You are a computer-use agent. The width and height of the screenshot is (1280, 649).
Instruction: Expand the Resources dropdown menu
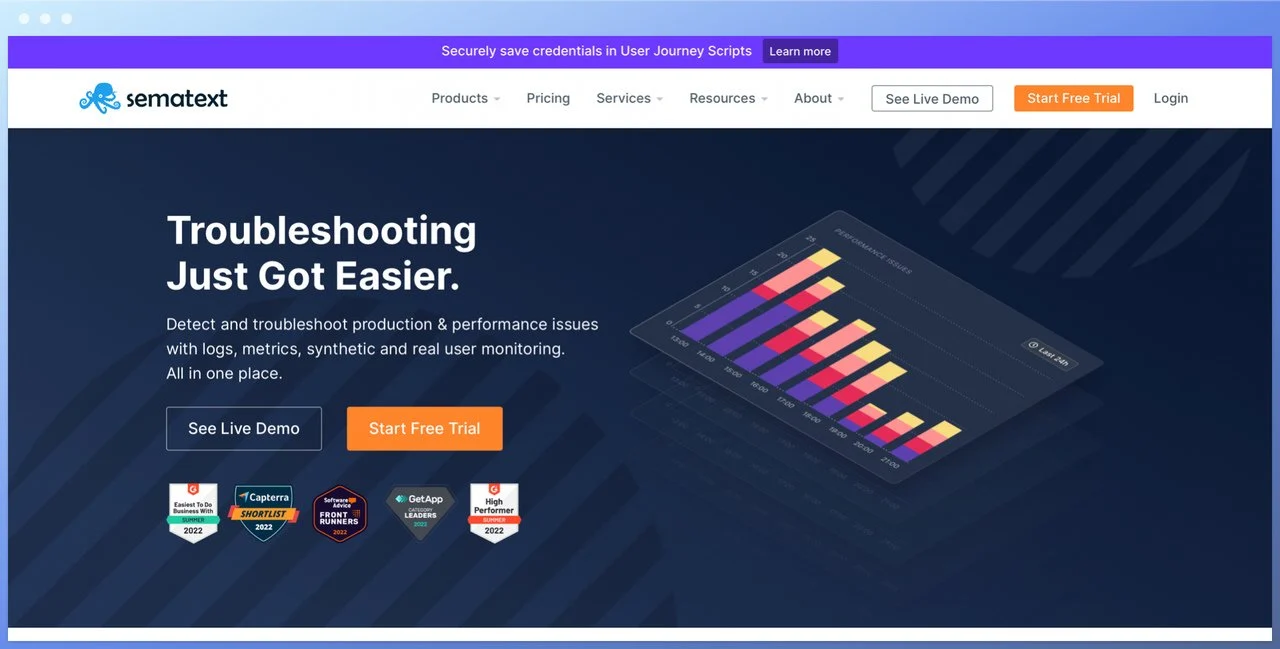click(728, 98)
